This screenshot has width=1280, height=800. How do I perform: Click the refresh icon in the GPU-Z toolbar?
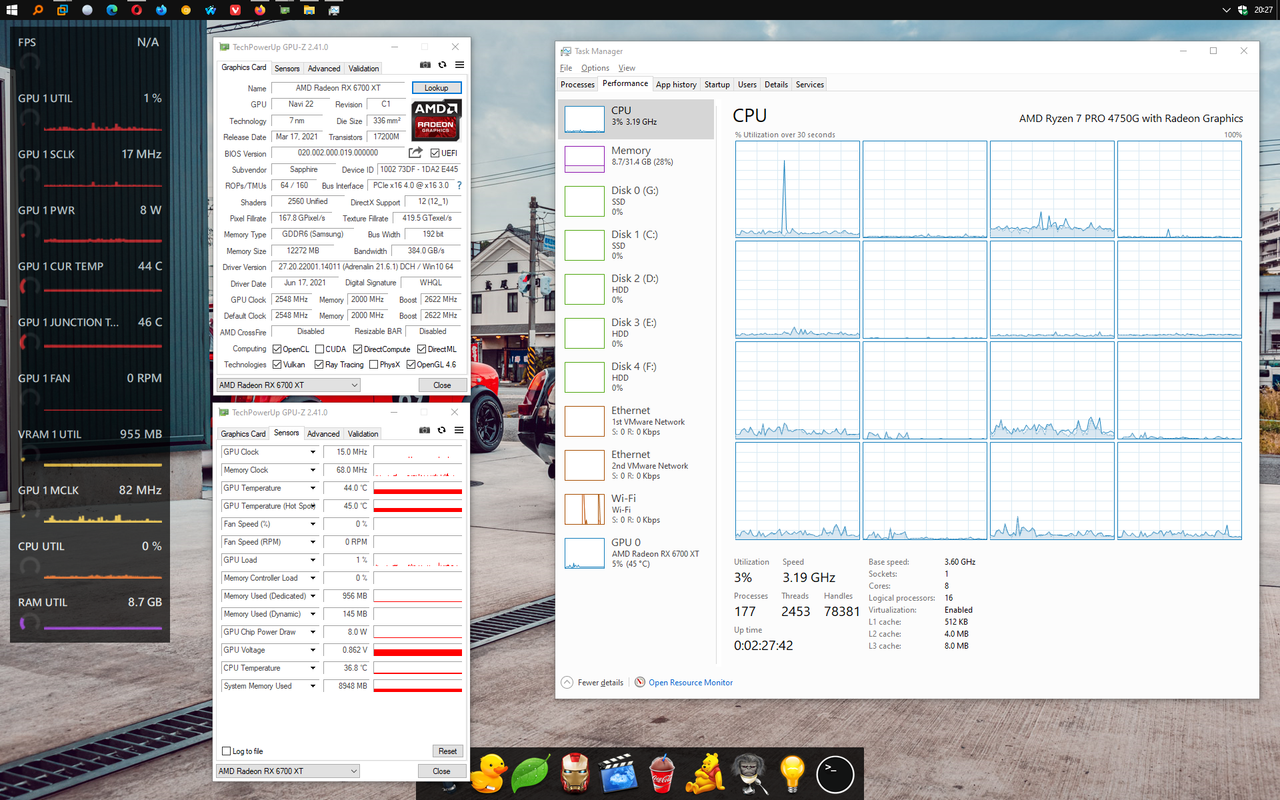441,67
